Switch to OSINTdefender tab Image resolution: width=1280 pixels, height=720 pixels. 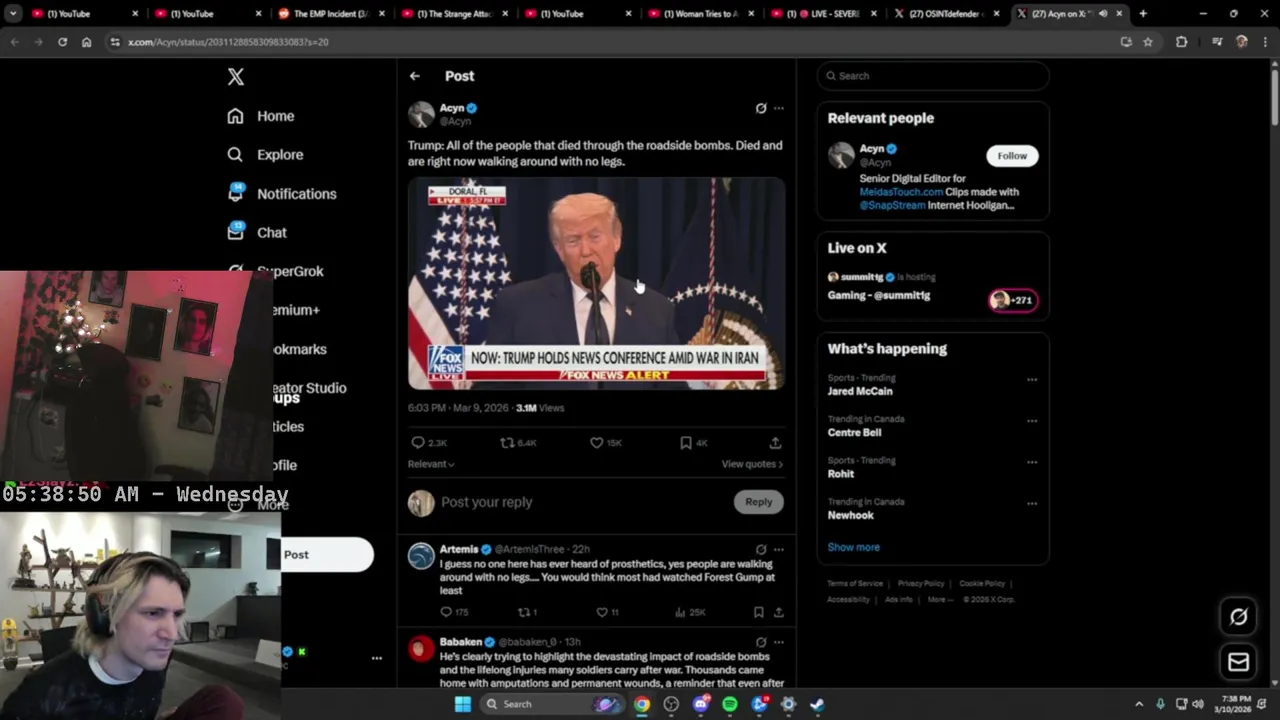click(947, 14)
